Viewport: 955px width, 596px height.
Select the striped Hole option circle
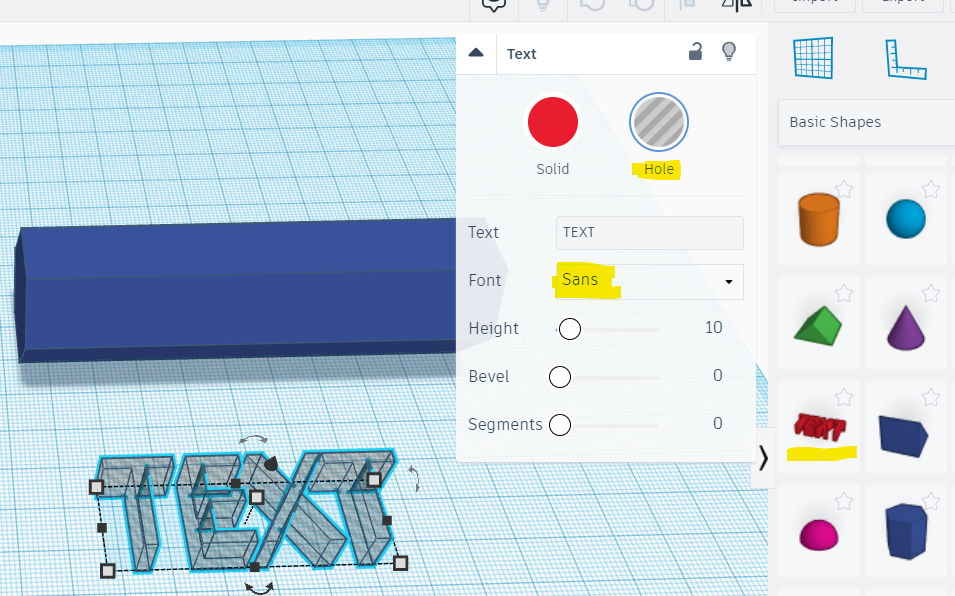[x=659, y=122]
